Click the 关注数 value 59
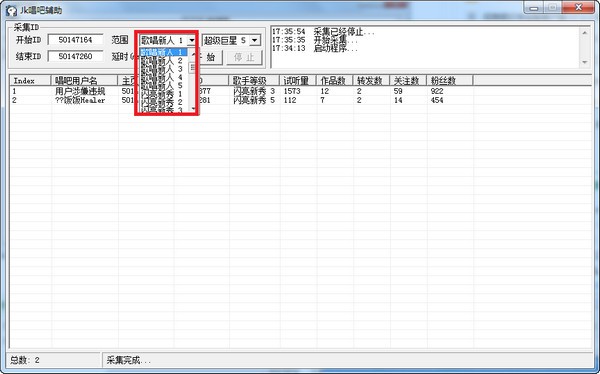600x374 pixels. click(398, 91)
